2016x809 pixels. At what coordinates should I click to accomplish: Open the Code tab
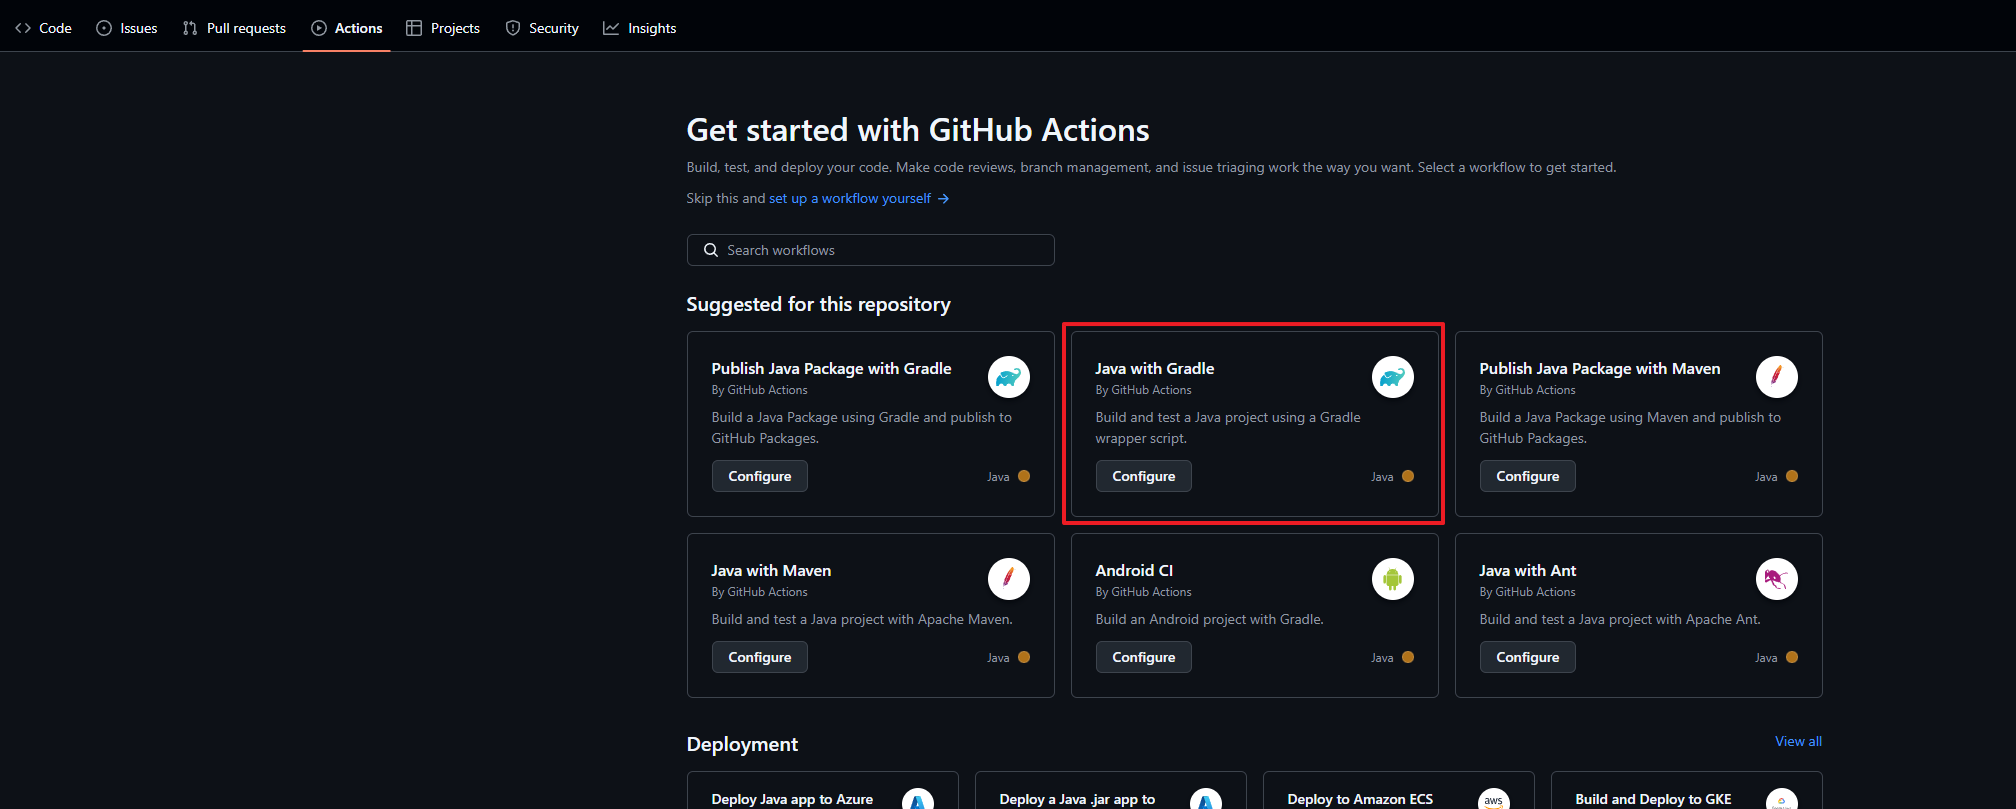point(43,28)
